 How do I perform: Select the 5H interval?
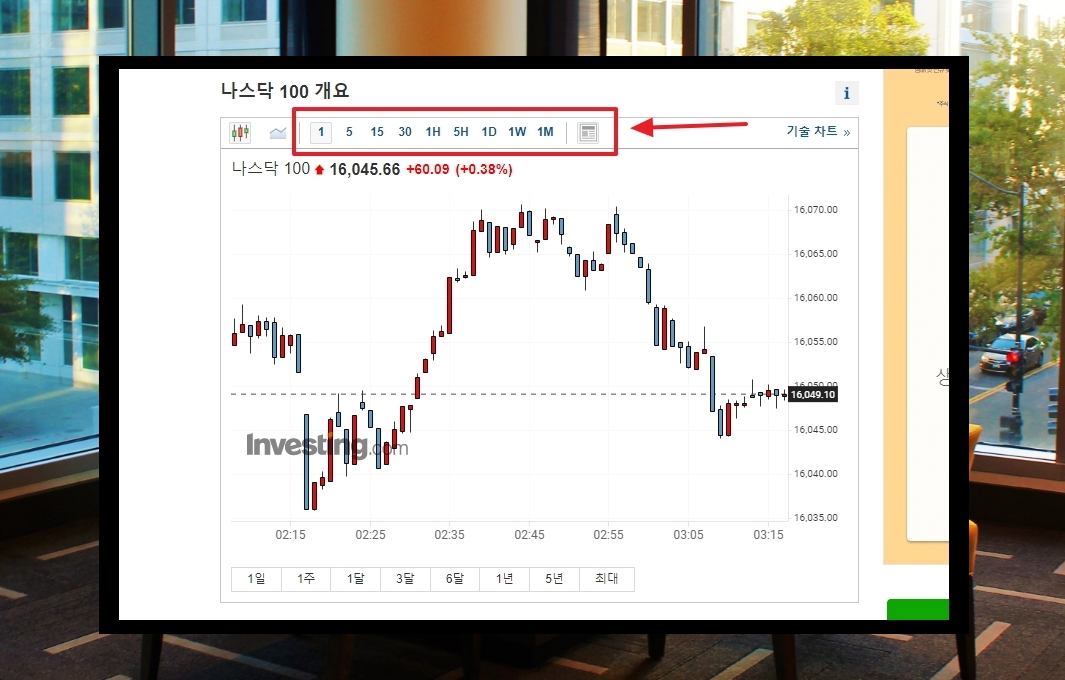[461, 132]
